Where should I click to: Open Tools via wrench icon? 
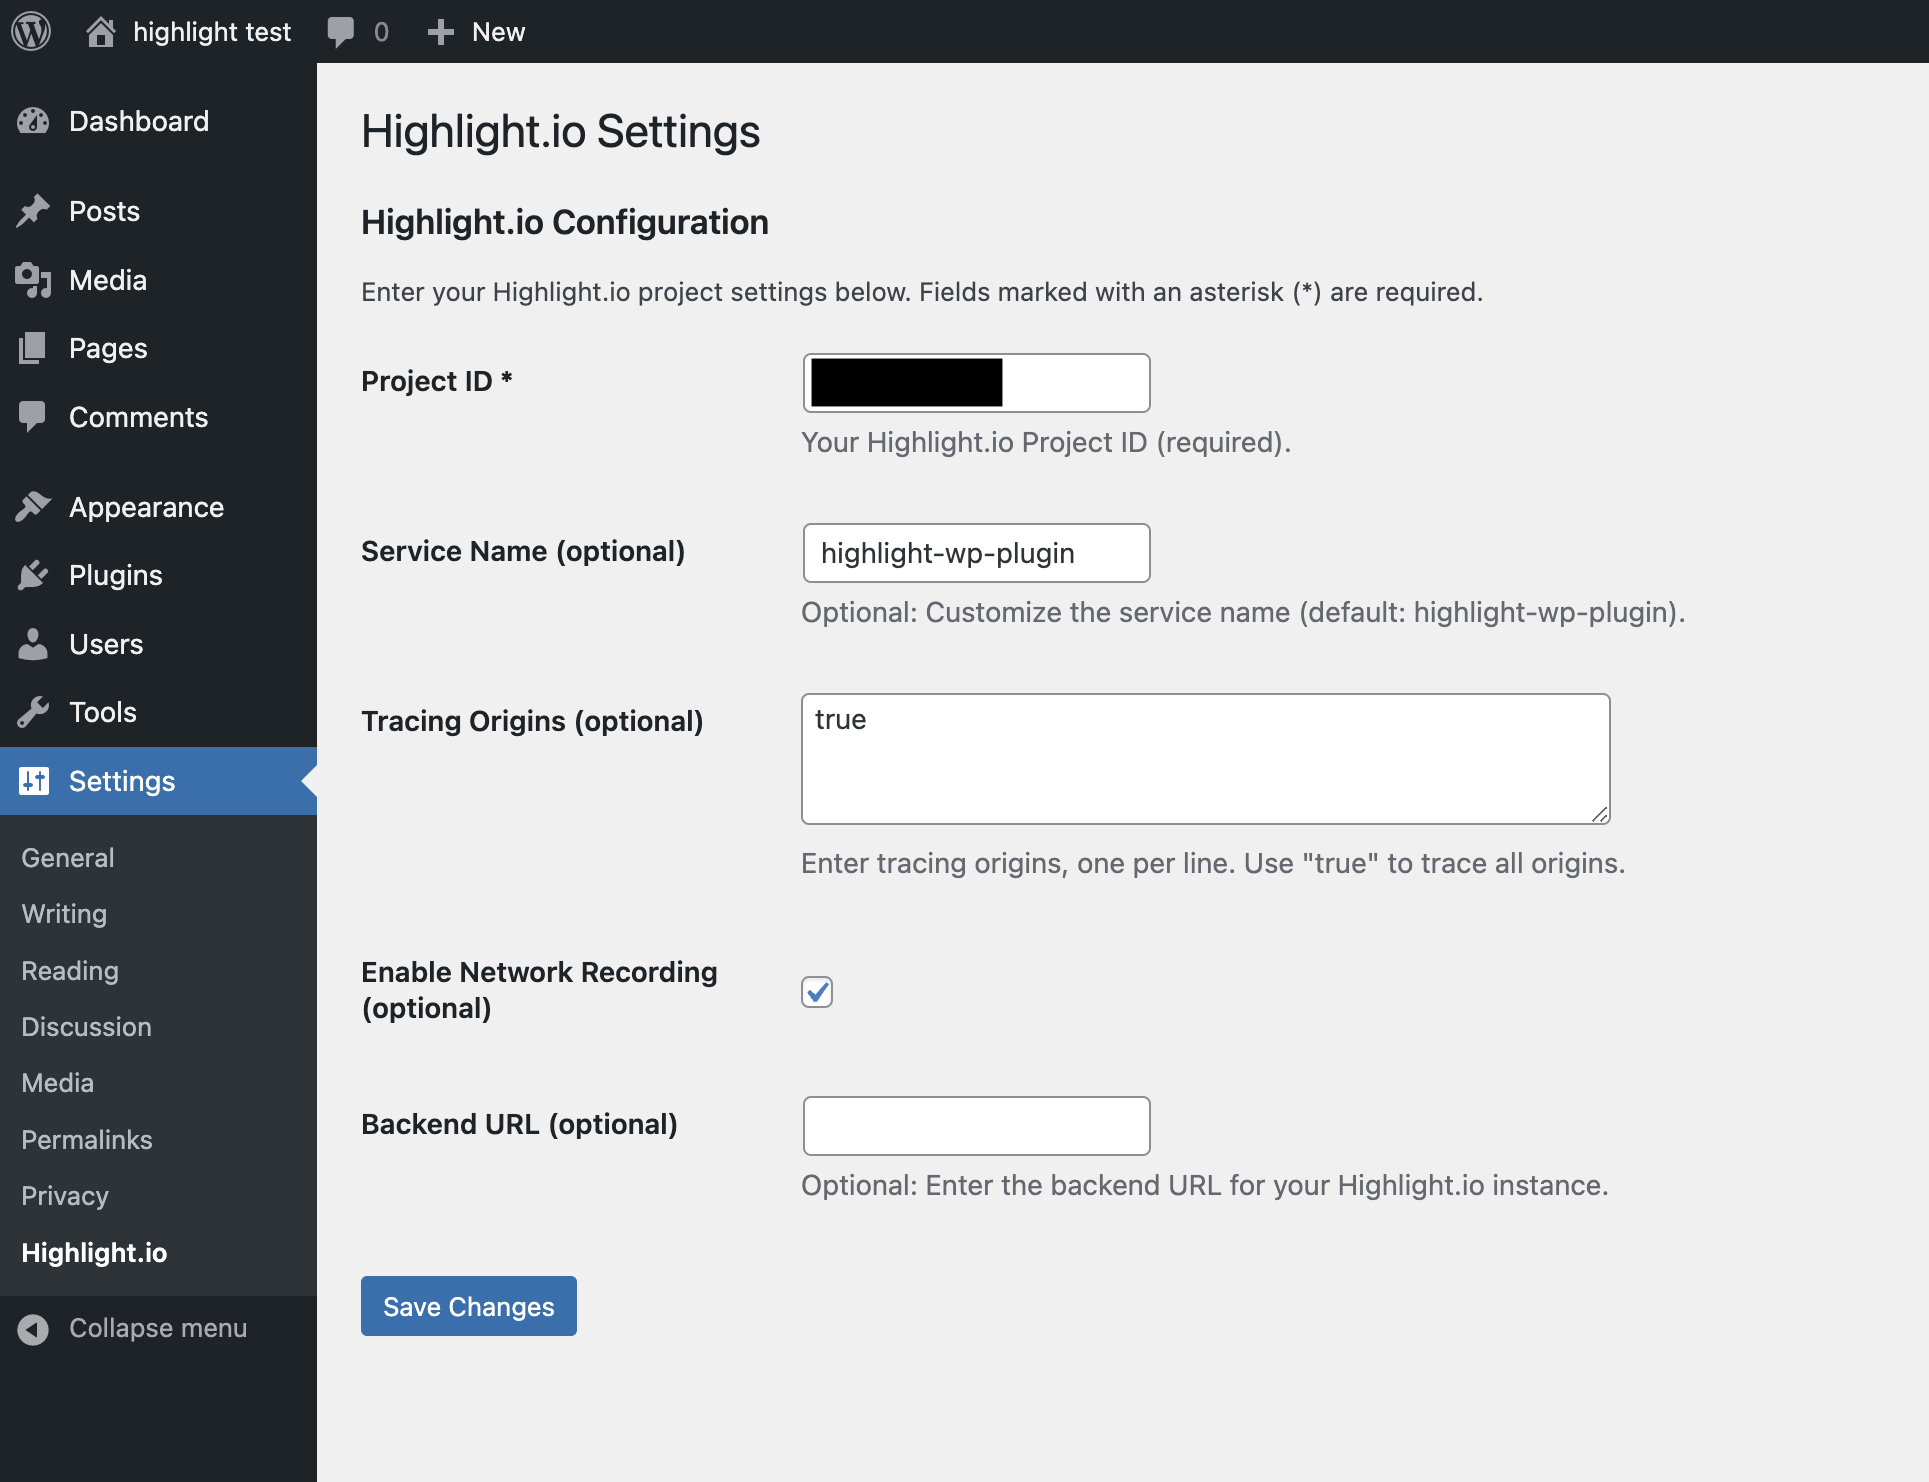(33, 711)
